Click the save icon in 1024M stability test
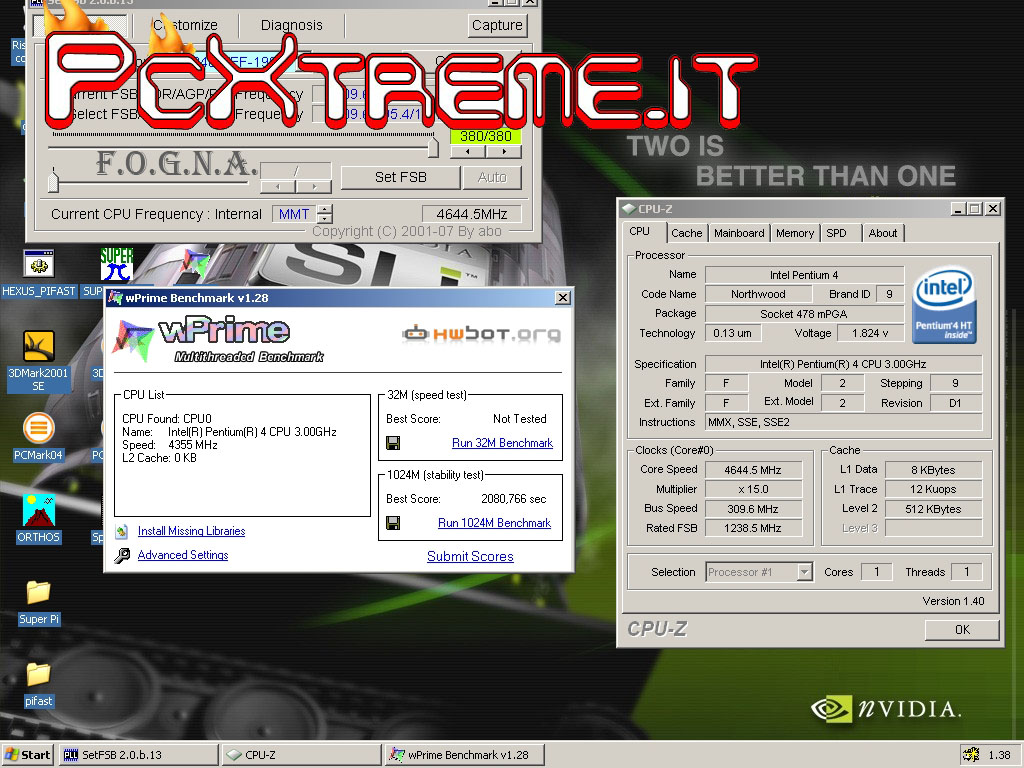 tap(393, 523)
